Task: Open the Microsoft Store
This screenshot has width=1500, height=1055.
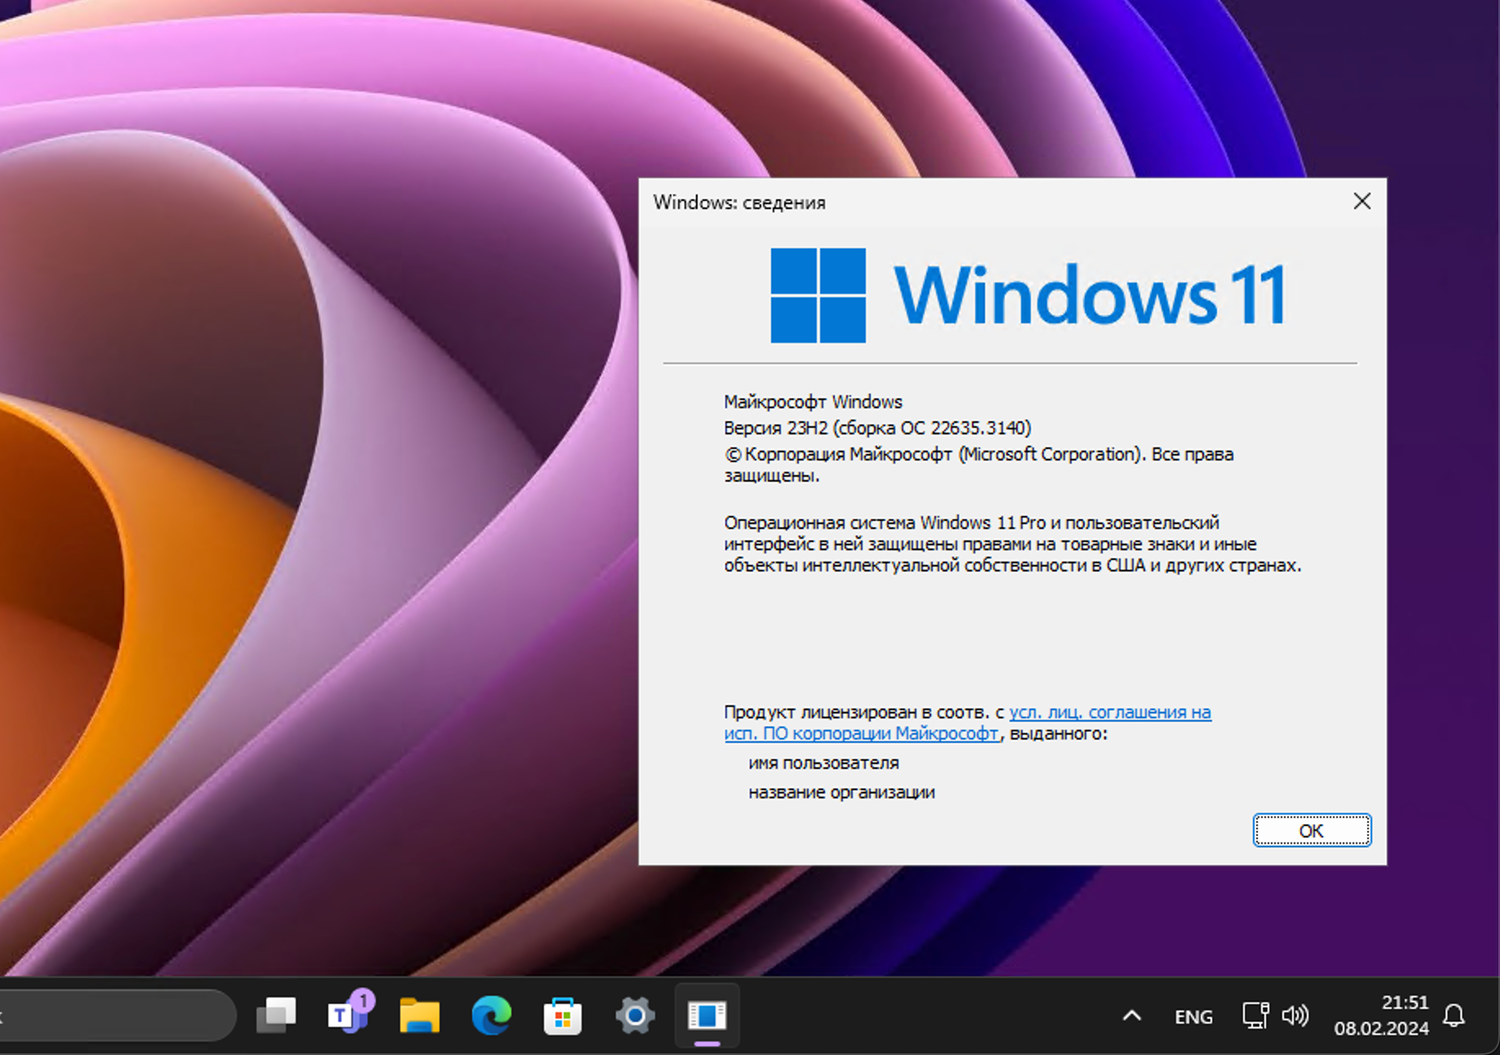Action: pos(563,1015)
